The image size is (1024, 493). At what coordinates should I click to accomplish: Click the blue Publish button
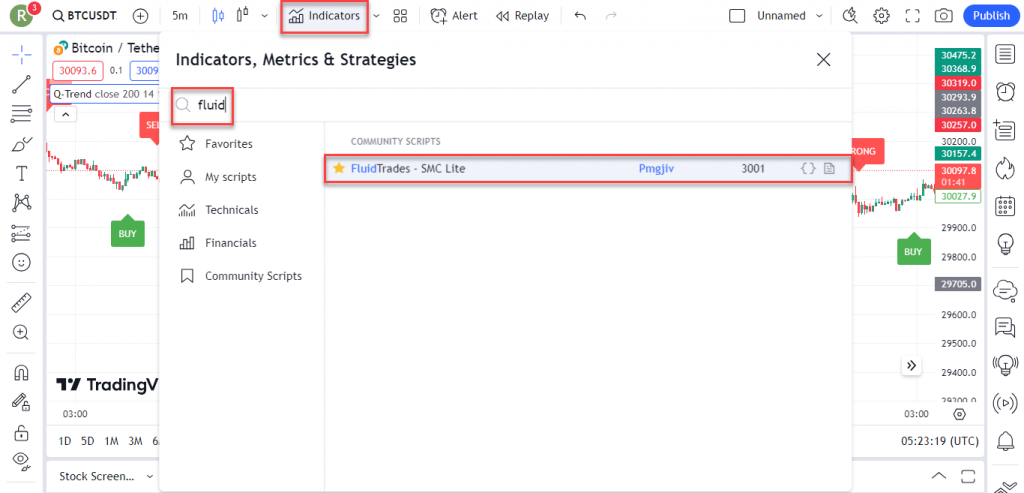pos(991,16)
